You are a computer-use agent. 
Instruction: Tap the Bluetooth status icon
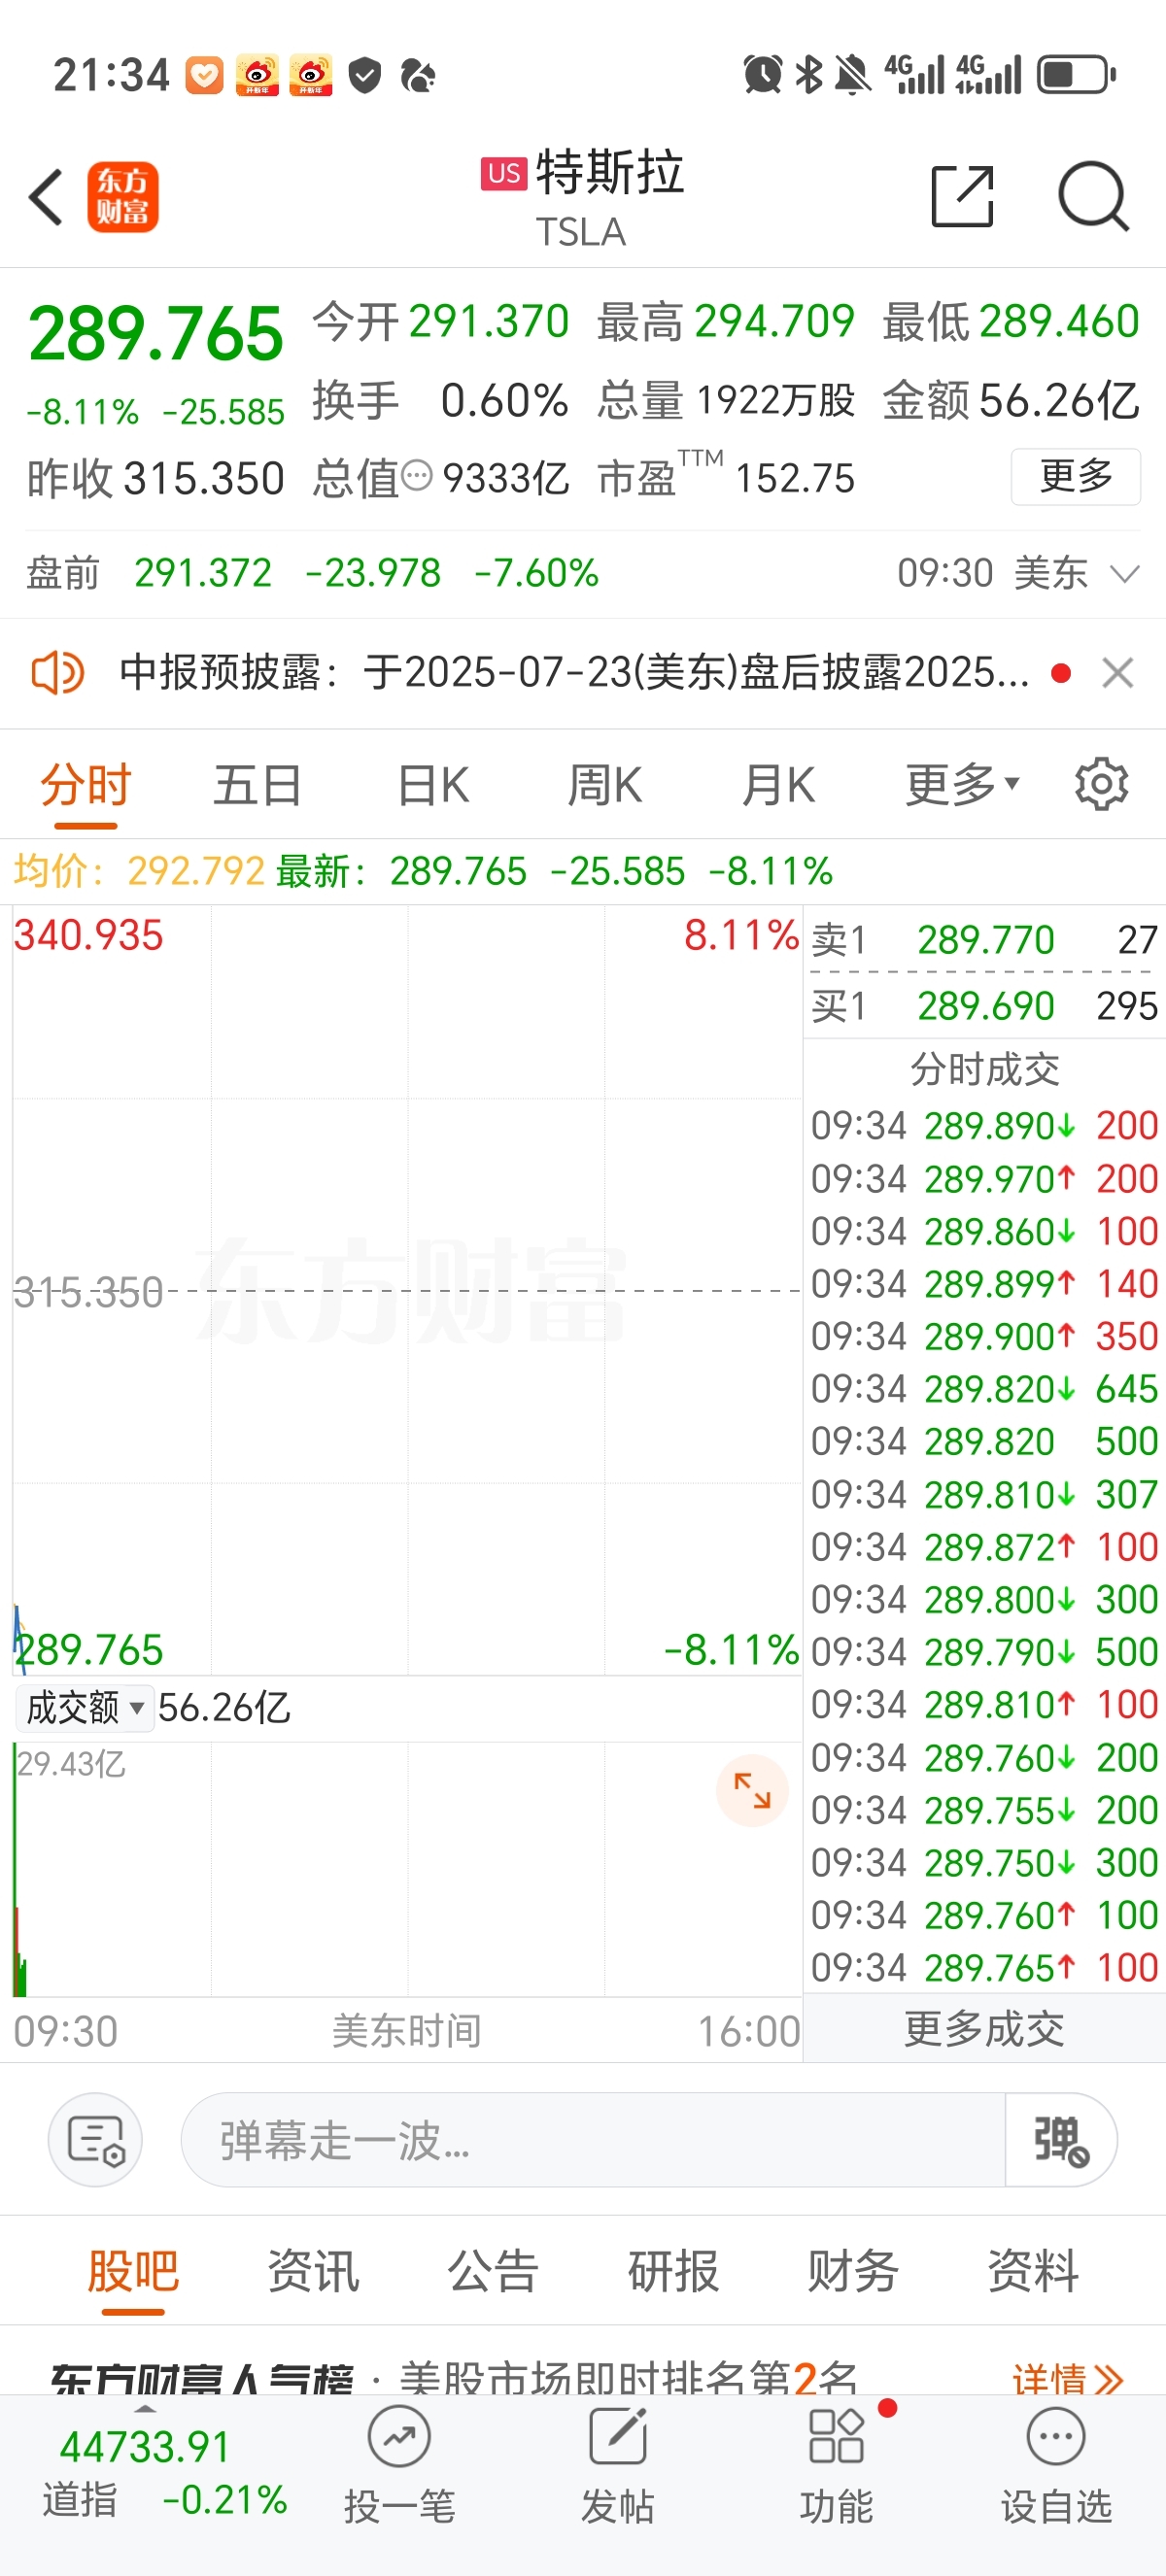click(x=808, y=75)
